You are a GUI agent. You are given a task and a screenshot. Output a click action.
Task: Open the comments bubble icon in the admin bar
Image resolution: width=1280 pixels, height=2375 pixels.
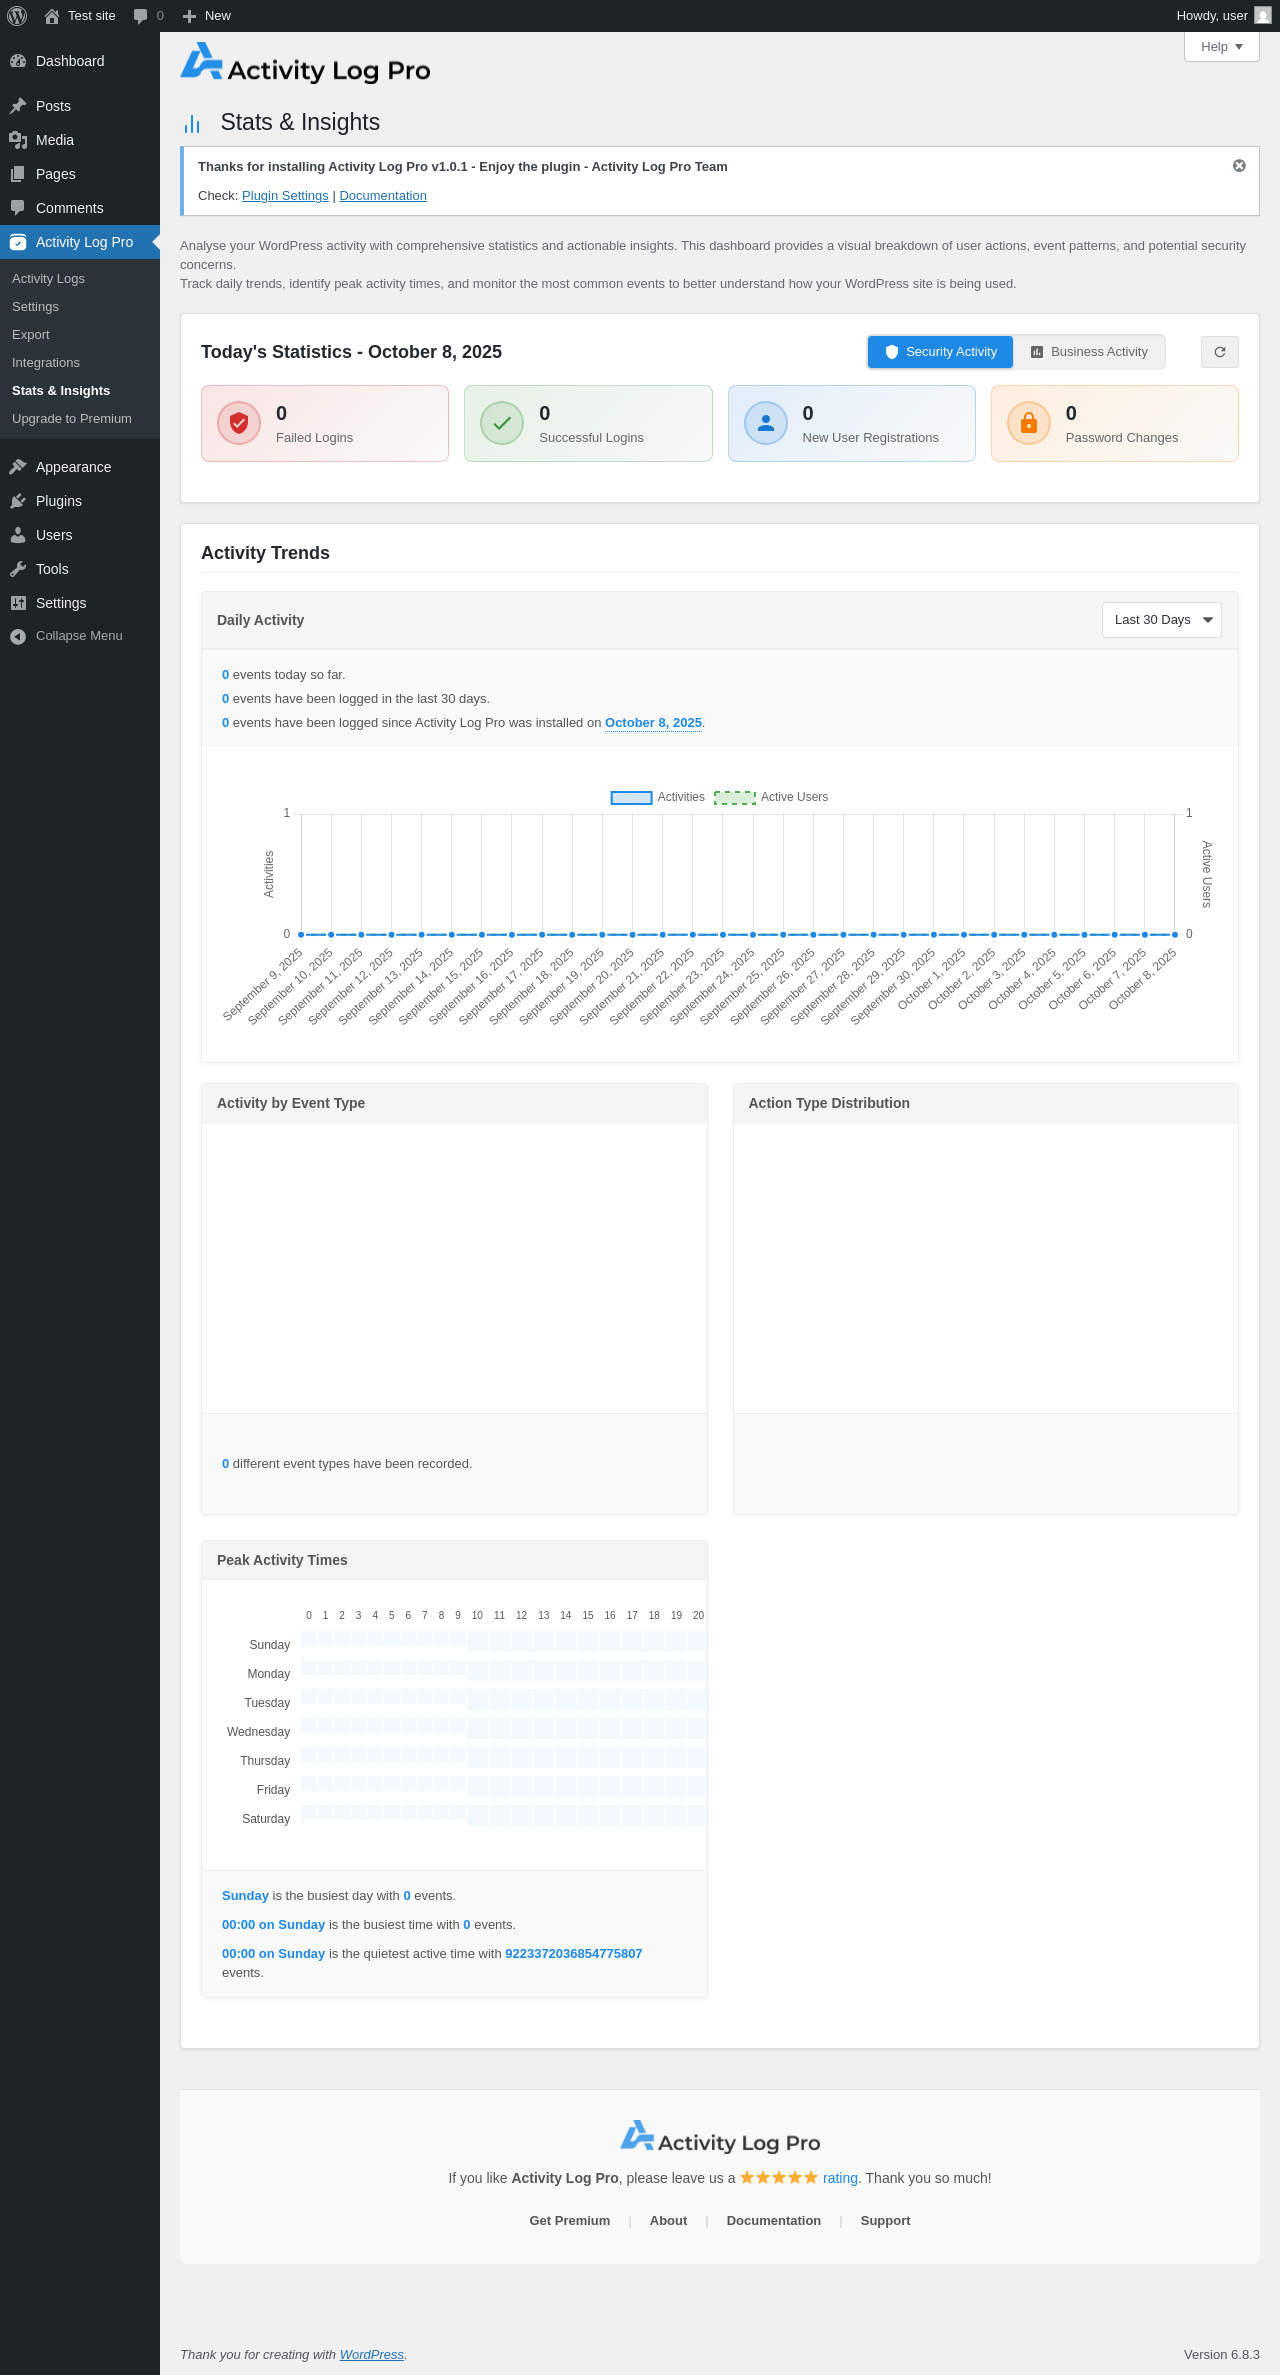[x=140, y=16]
